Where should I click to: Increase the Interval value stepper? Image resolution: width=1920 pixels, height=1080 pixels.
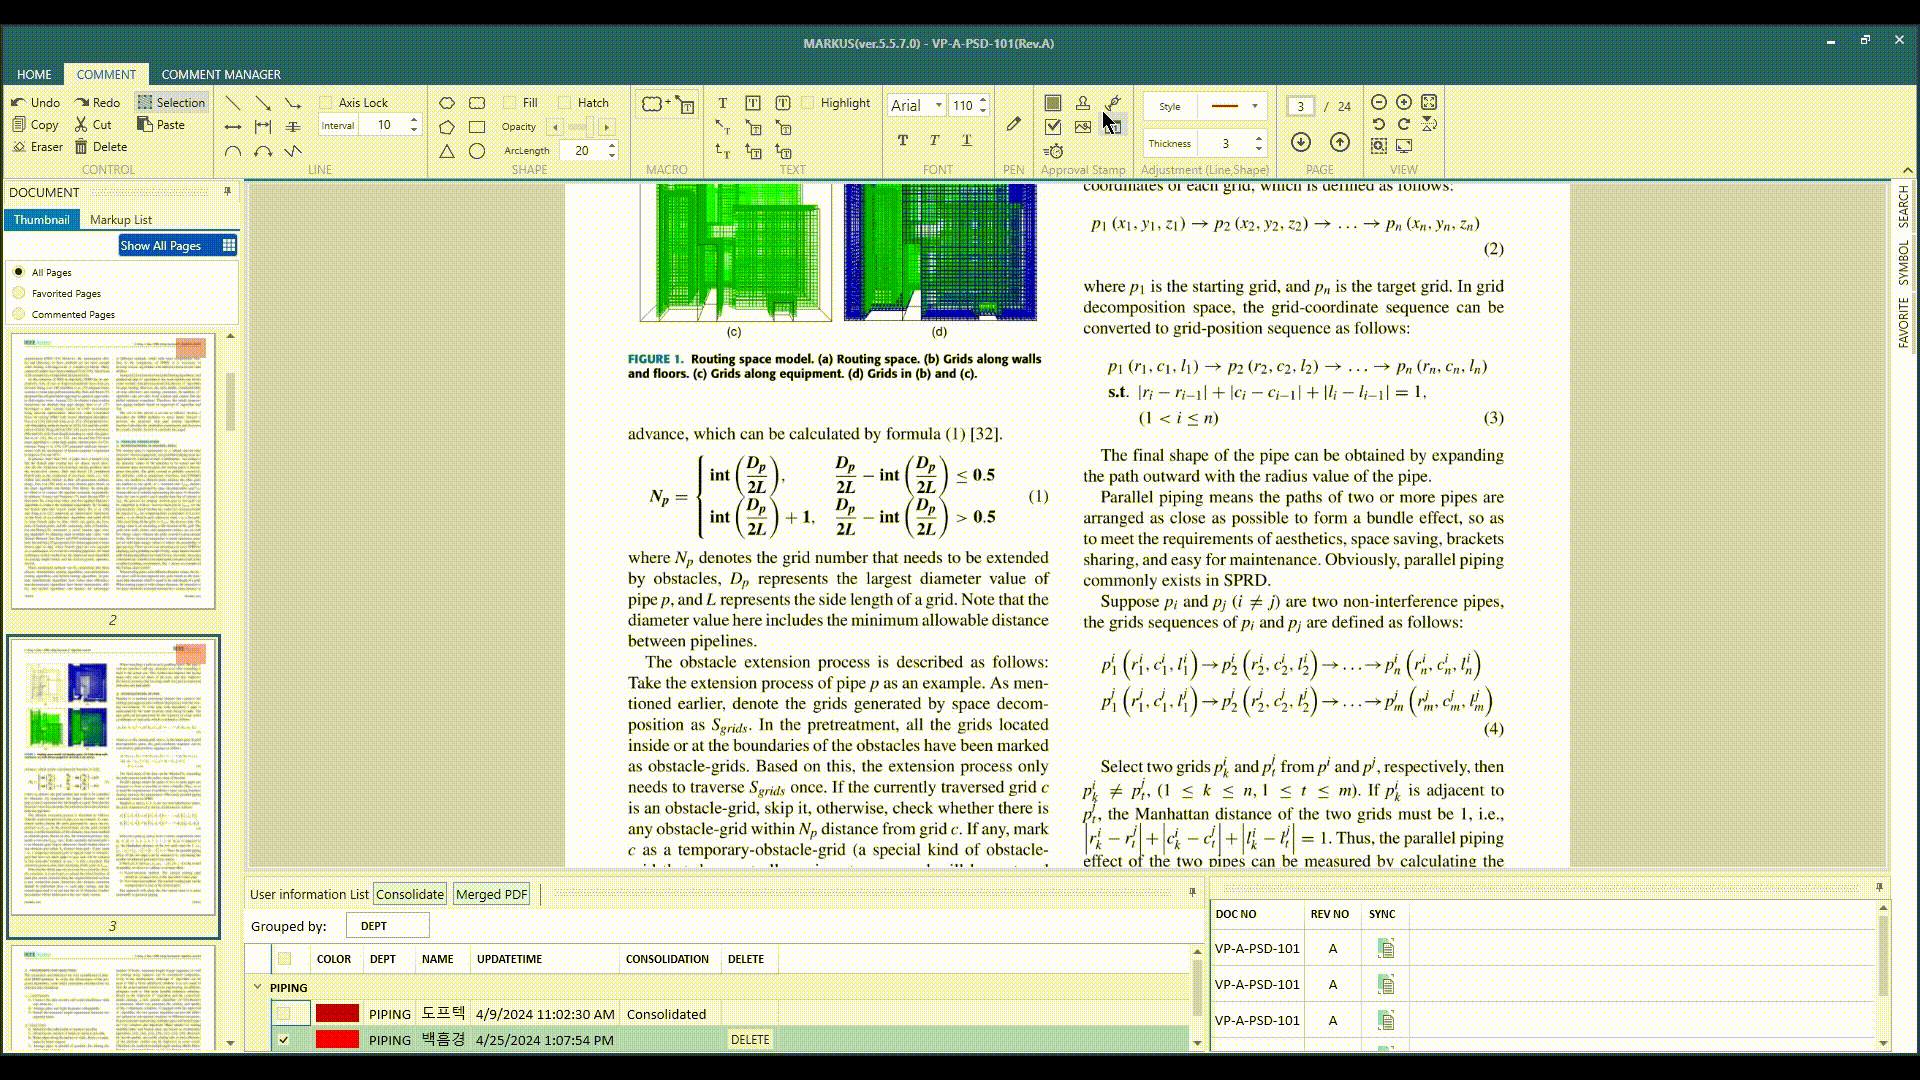[x=414, y=120]
